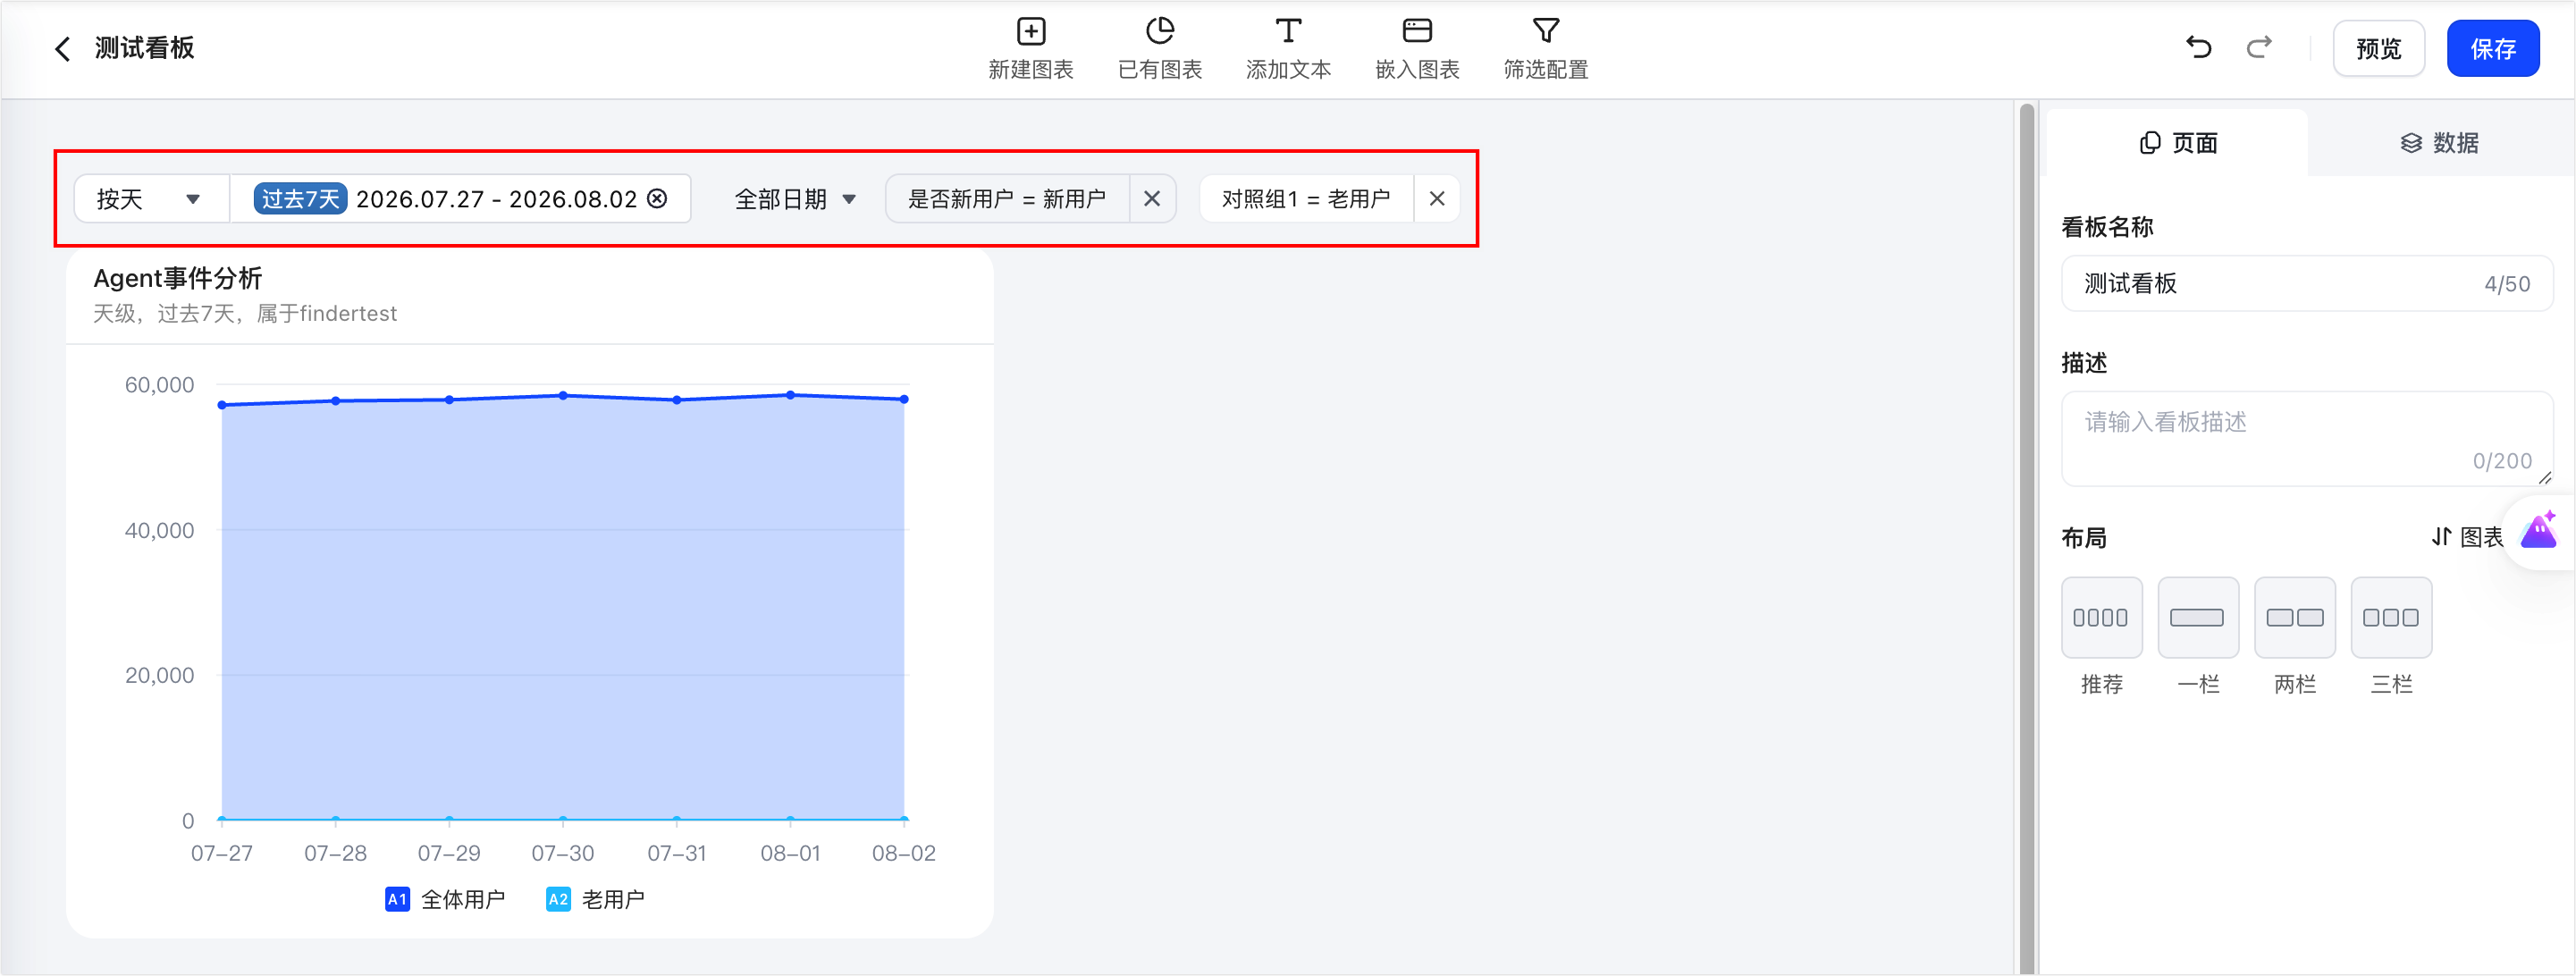Save the dashboard with 保存

(2492, 48)
